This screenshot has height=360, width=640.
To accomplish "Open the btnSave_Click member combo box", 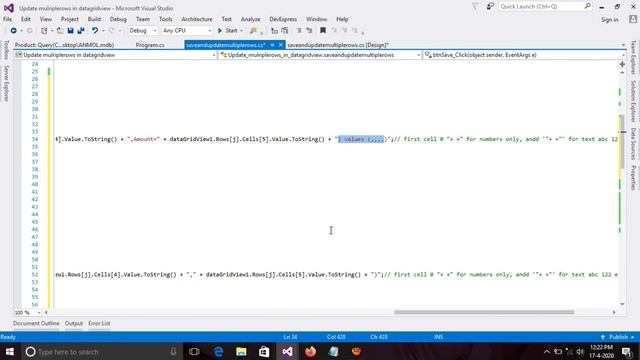I will (x=524, y=55).
